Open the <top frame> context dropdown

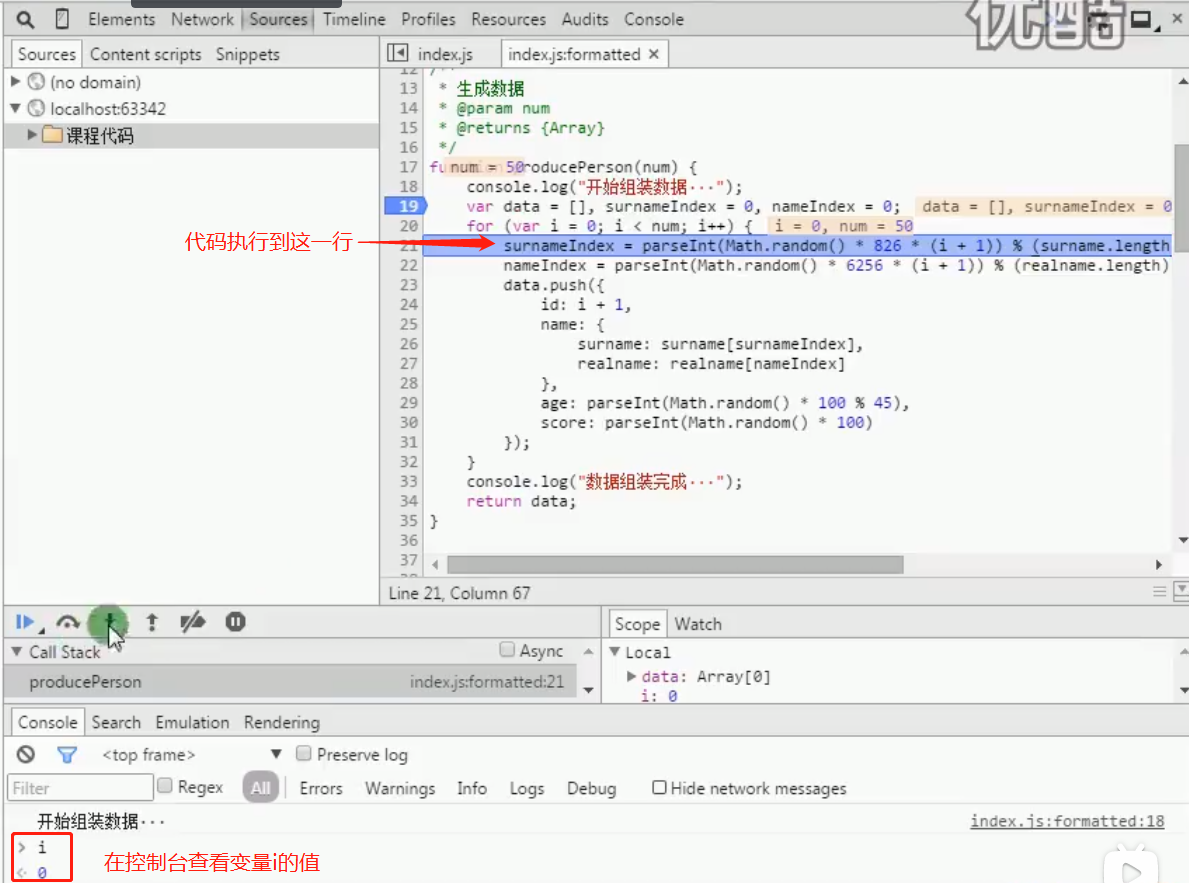pyautogui.click(x=192, y=755)
